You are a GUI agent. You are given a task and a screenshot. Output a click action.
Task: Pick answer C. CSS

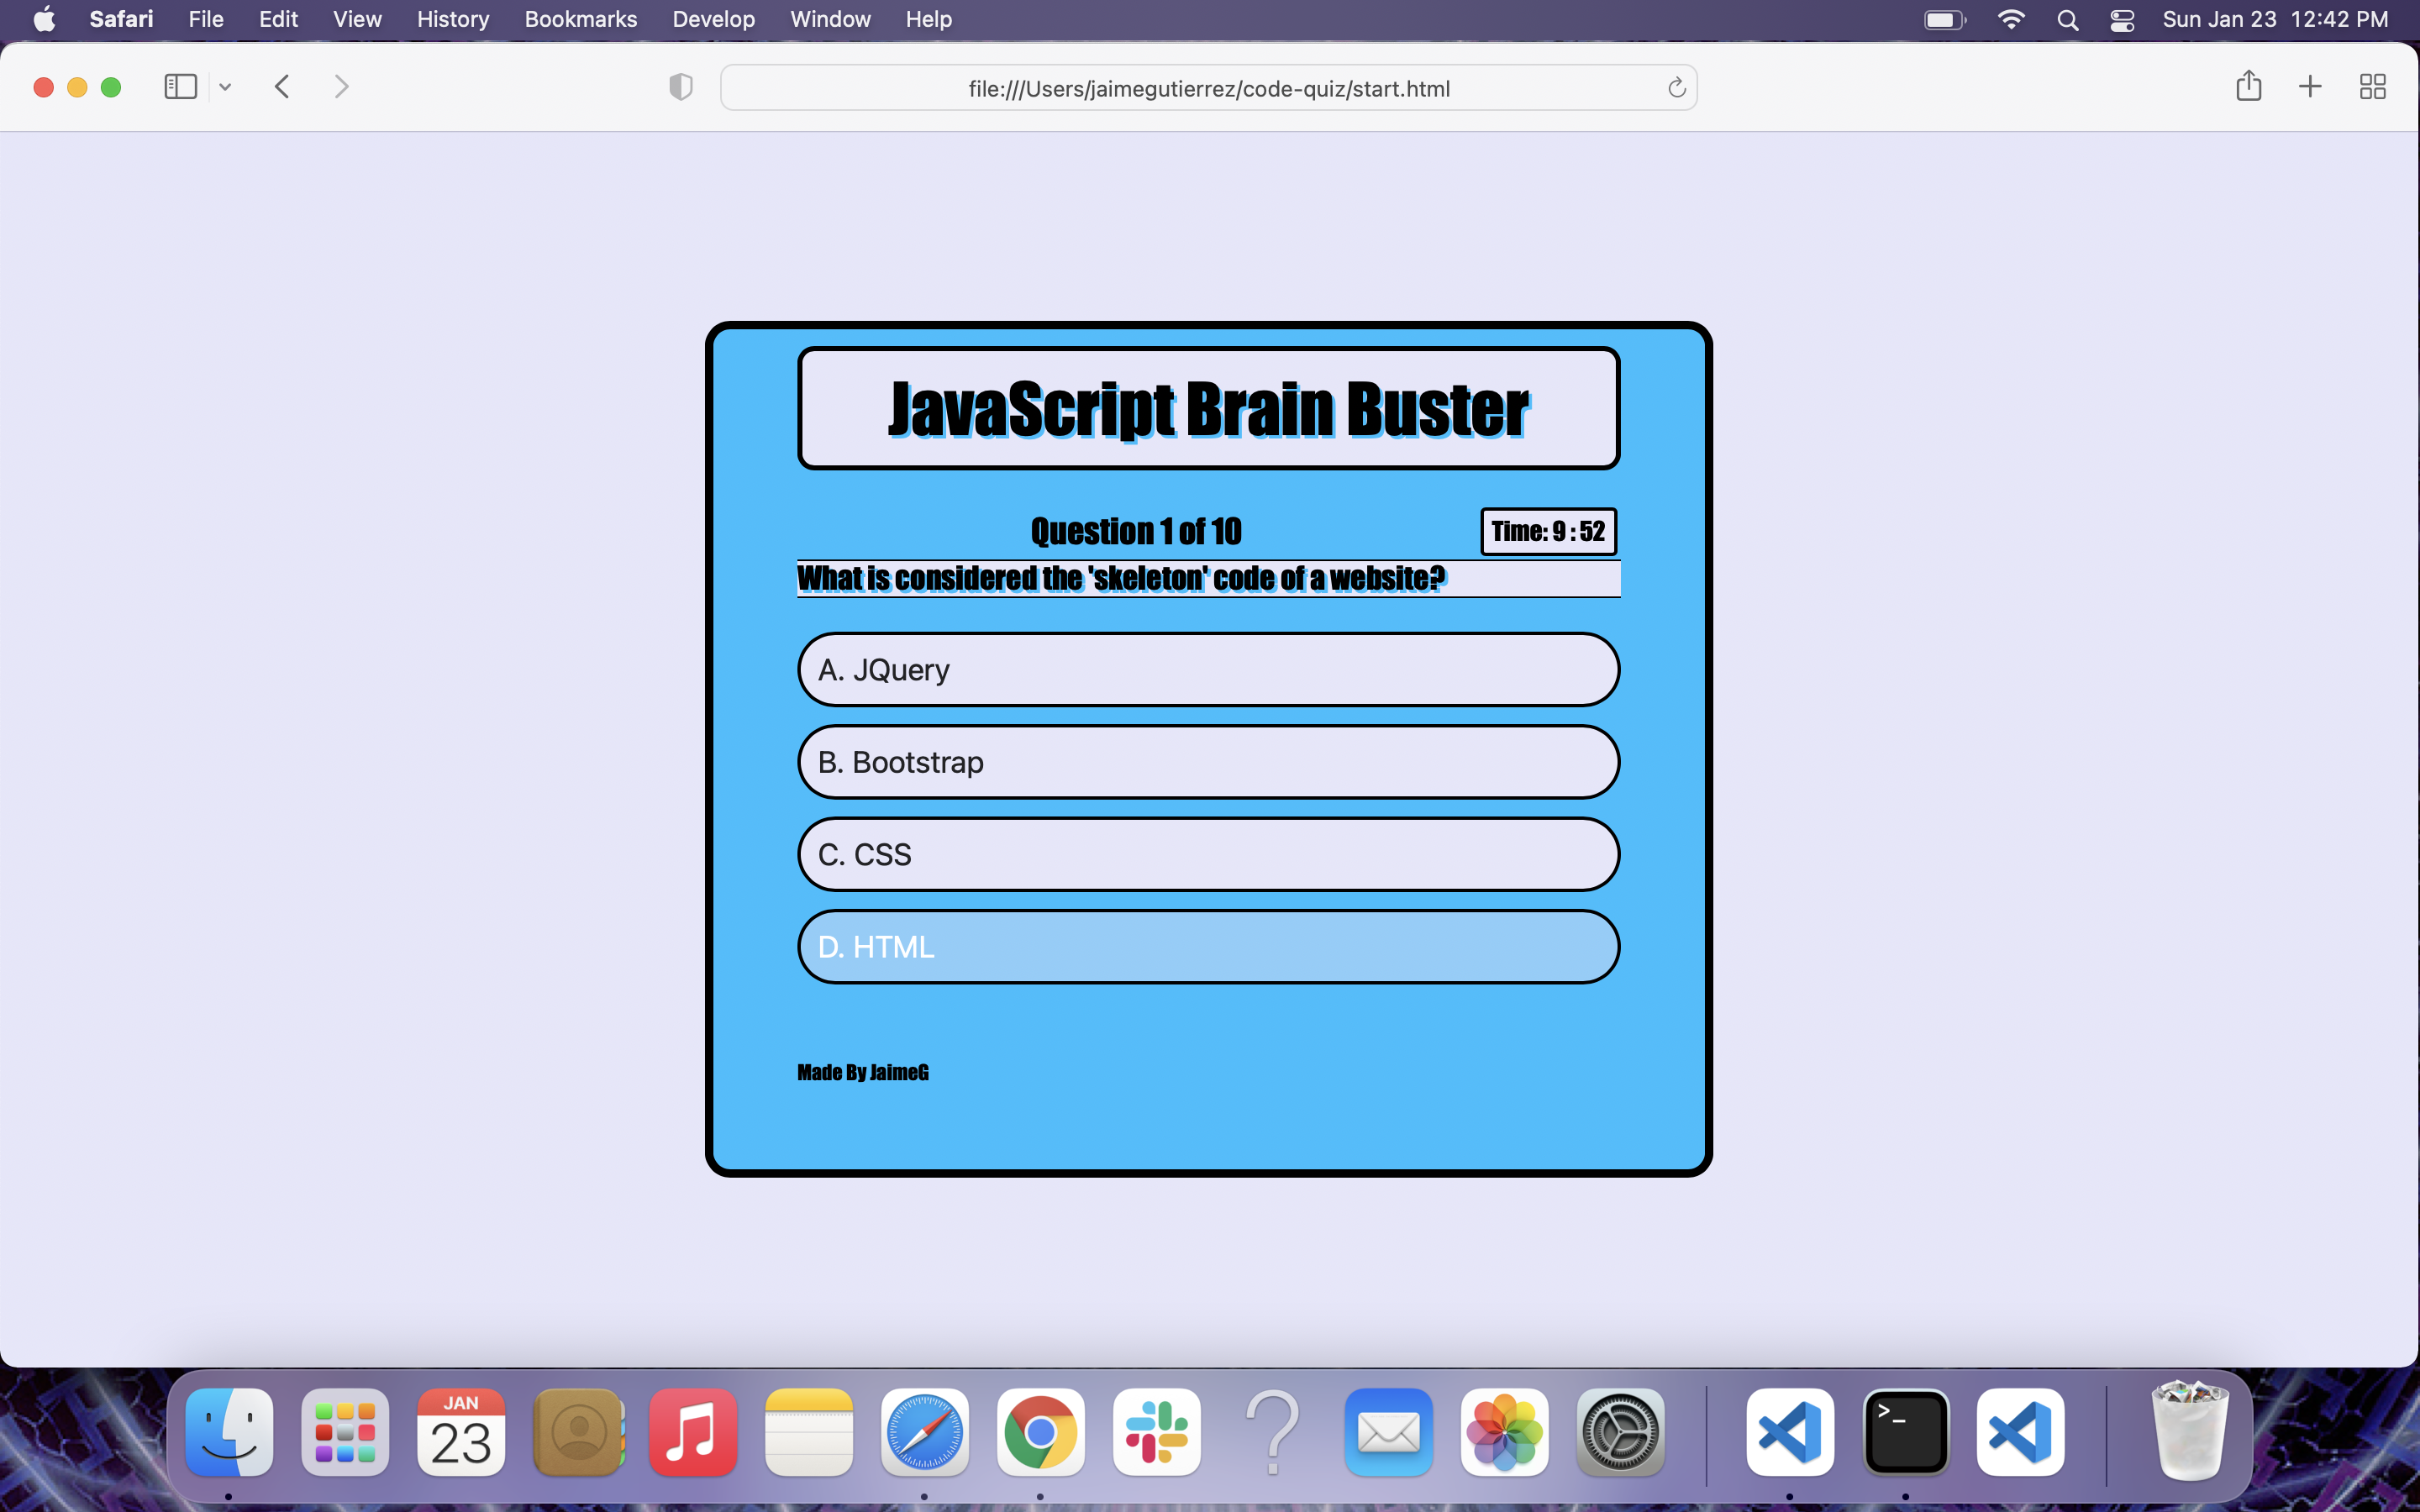[1208, 854]
